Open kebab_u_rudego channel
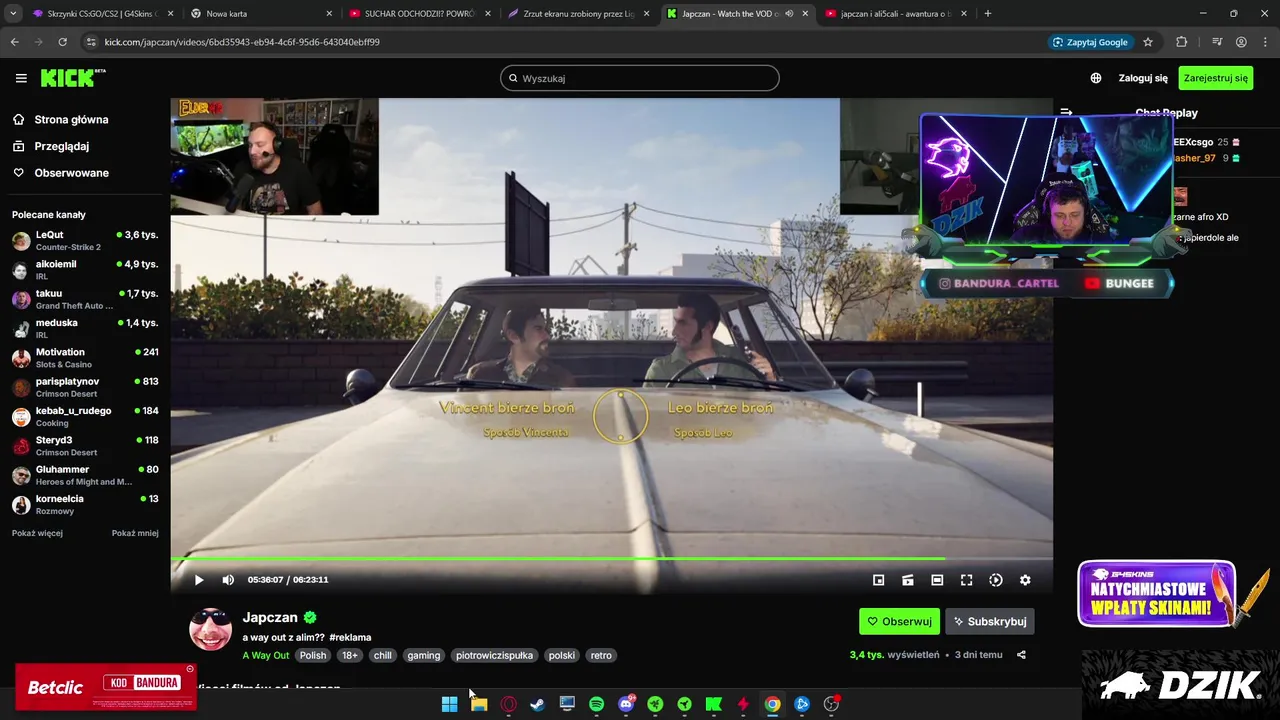 click(x=85, y=417)
